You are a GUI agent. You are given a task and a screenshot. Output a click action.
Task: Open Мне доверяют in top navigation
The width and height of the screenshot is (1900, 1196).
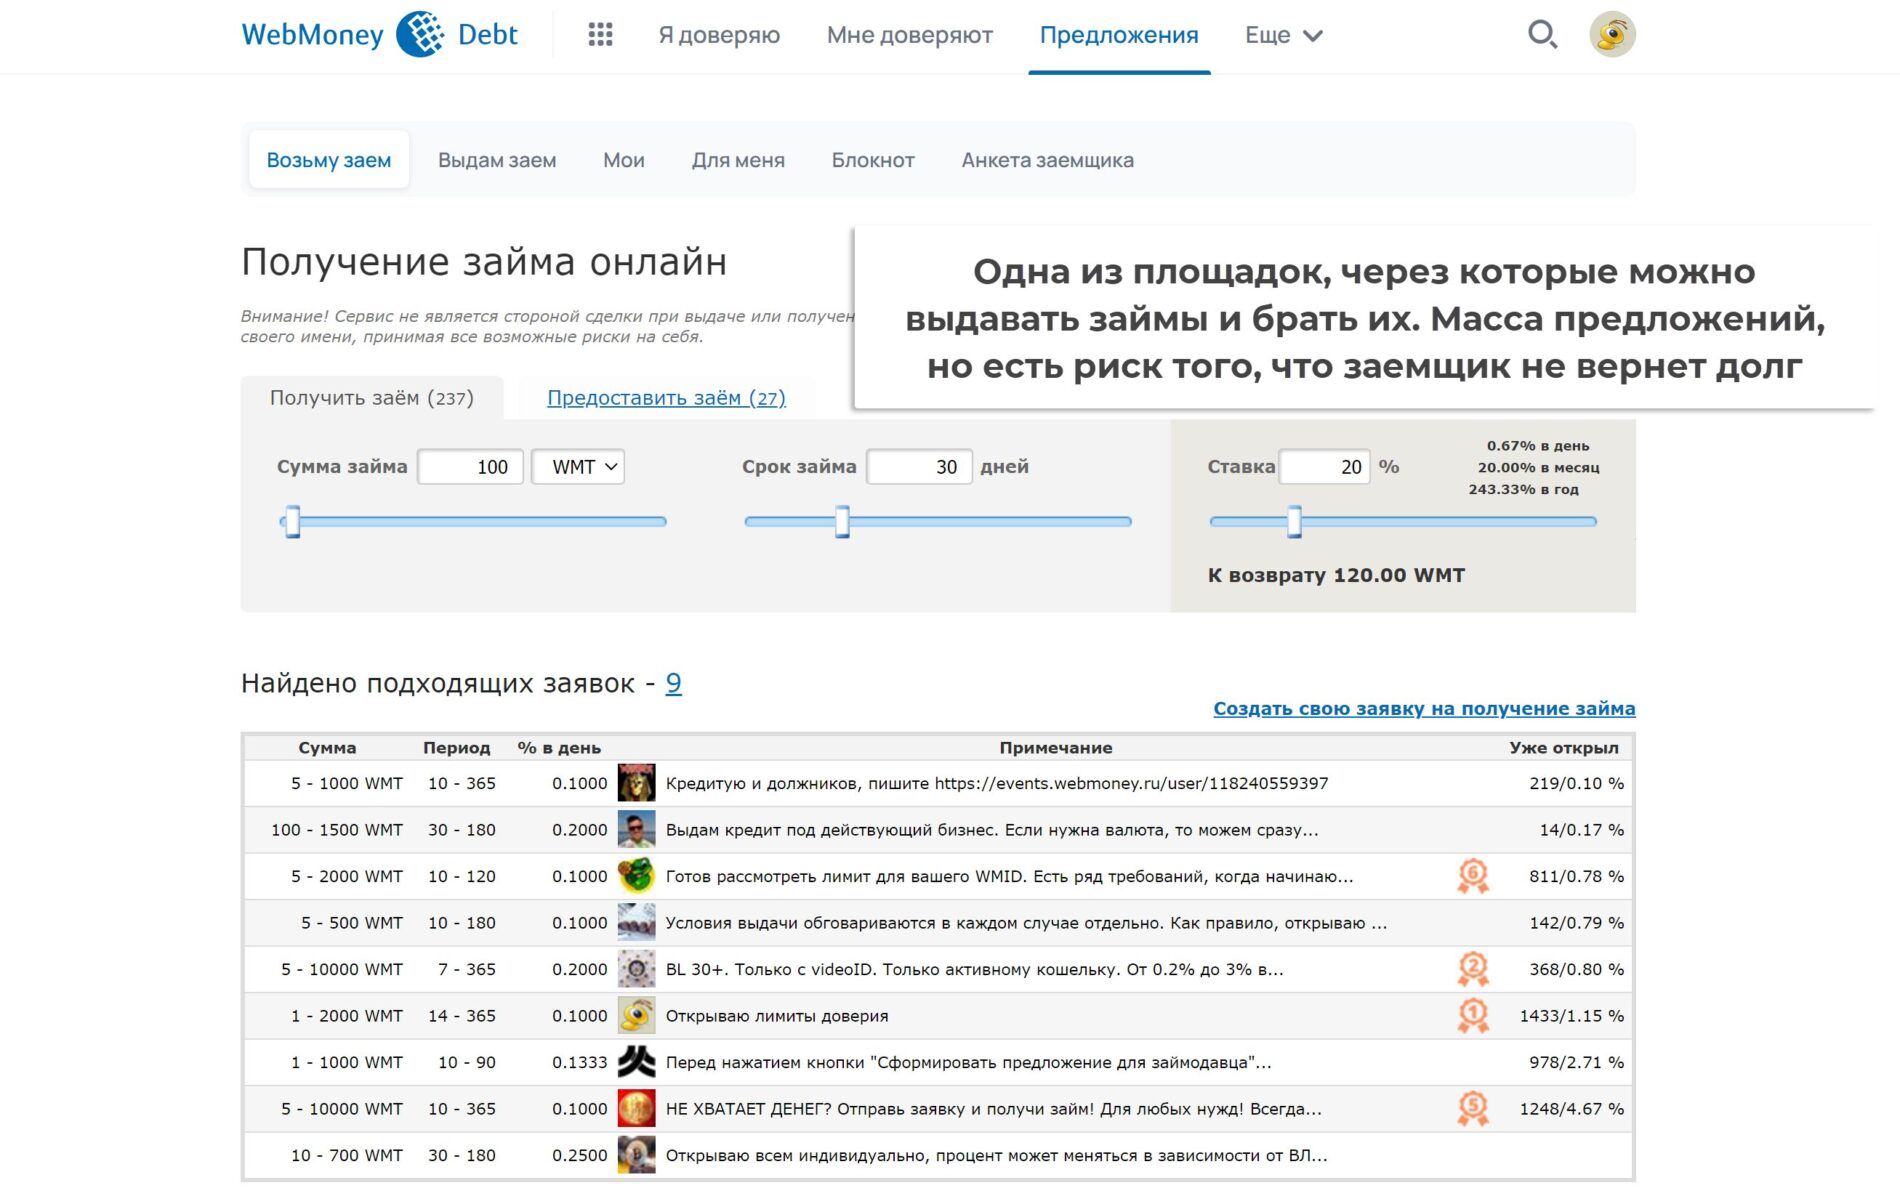(909, 35)
